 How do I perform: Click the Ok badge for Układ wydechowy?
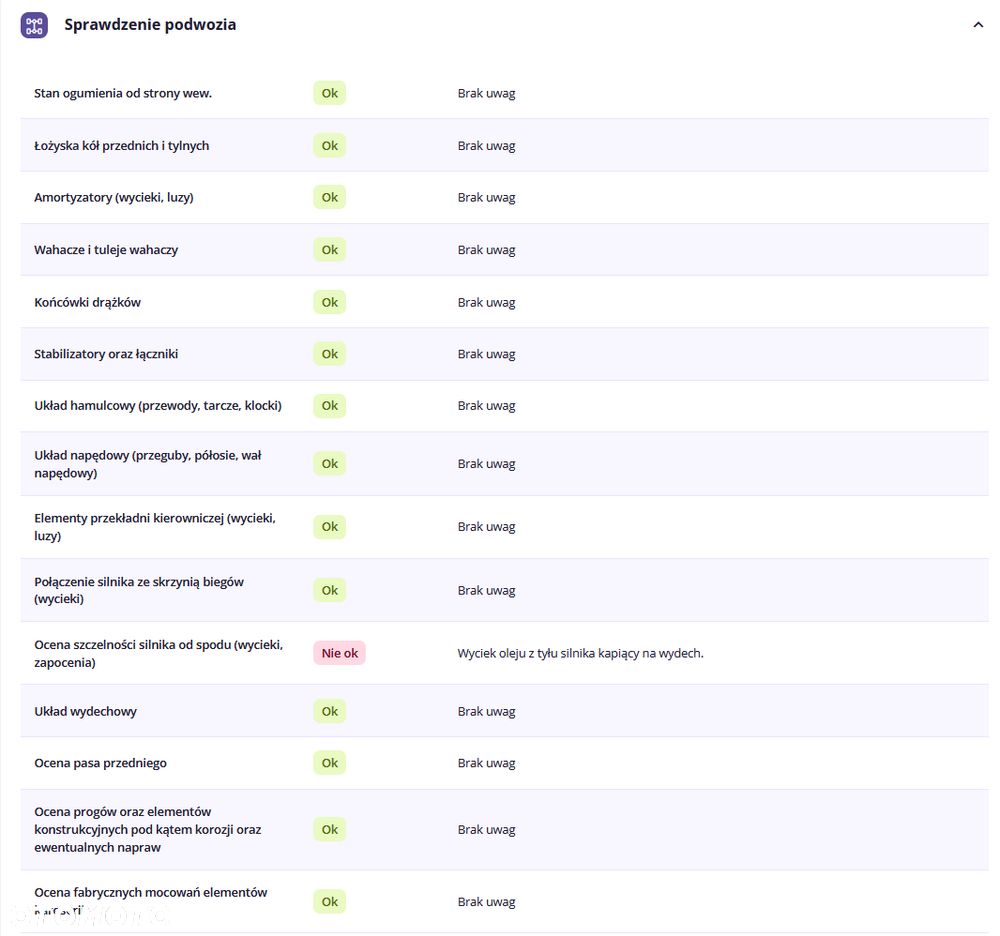[330, 712]
